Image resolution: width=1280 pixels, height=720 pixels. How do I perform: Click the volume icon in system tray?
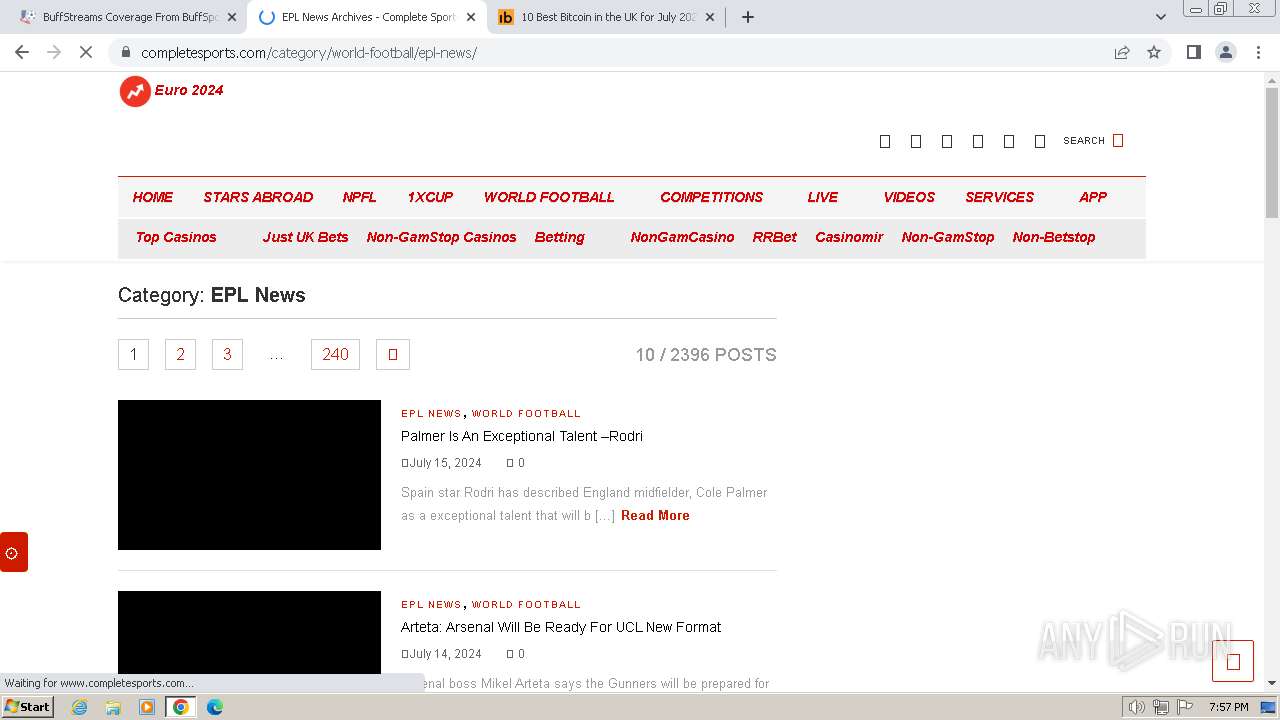coord(1137,707)
